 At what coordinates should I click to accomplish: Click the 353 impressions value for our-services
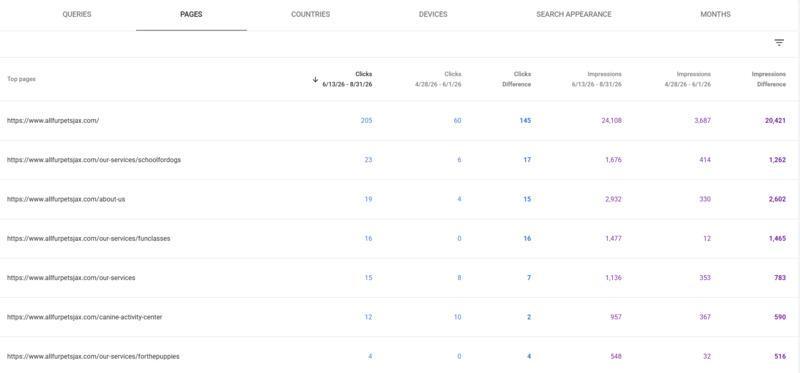[705, 278]
